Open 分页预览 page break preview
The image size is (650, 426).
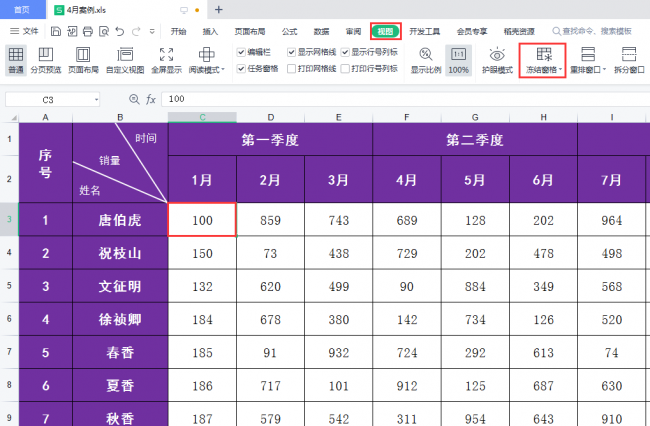point(46,61)
